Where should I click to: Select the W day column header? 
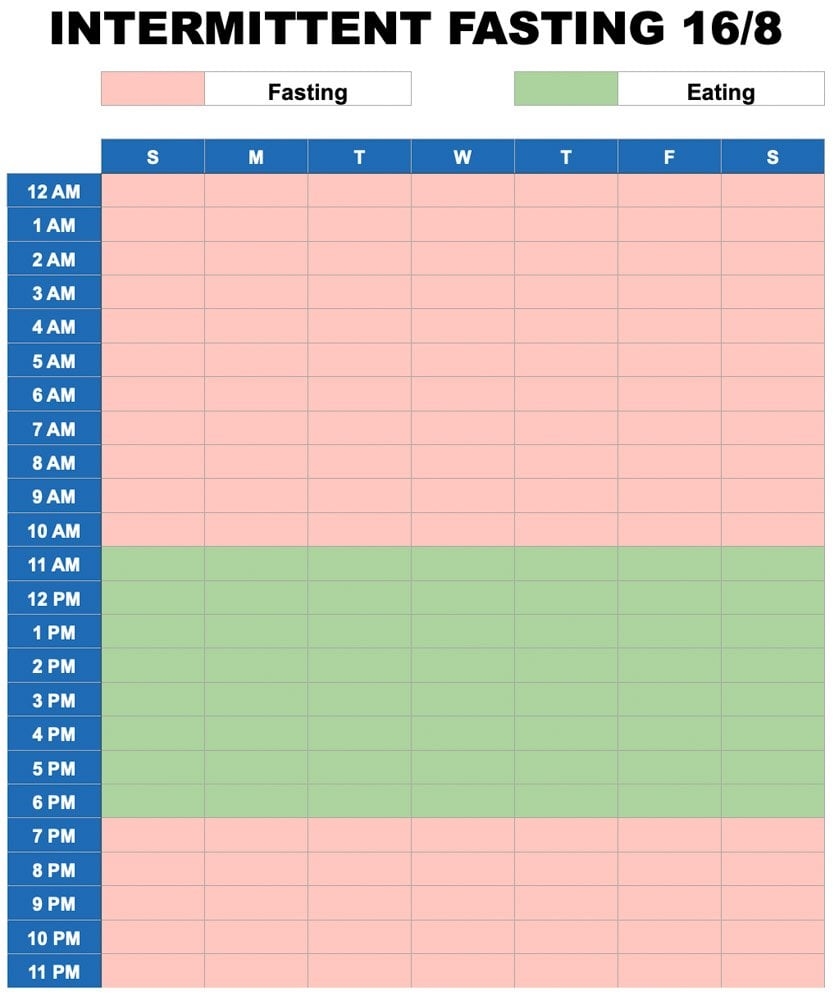click(462, 157)
